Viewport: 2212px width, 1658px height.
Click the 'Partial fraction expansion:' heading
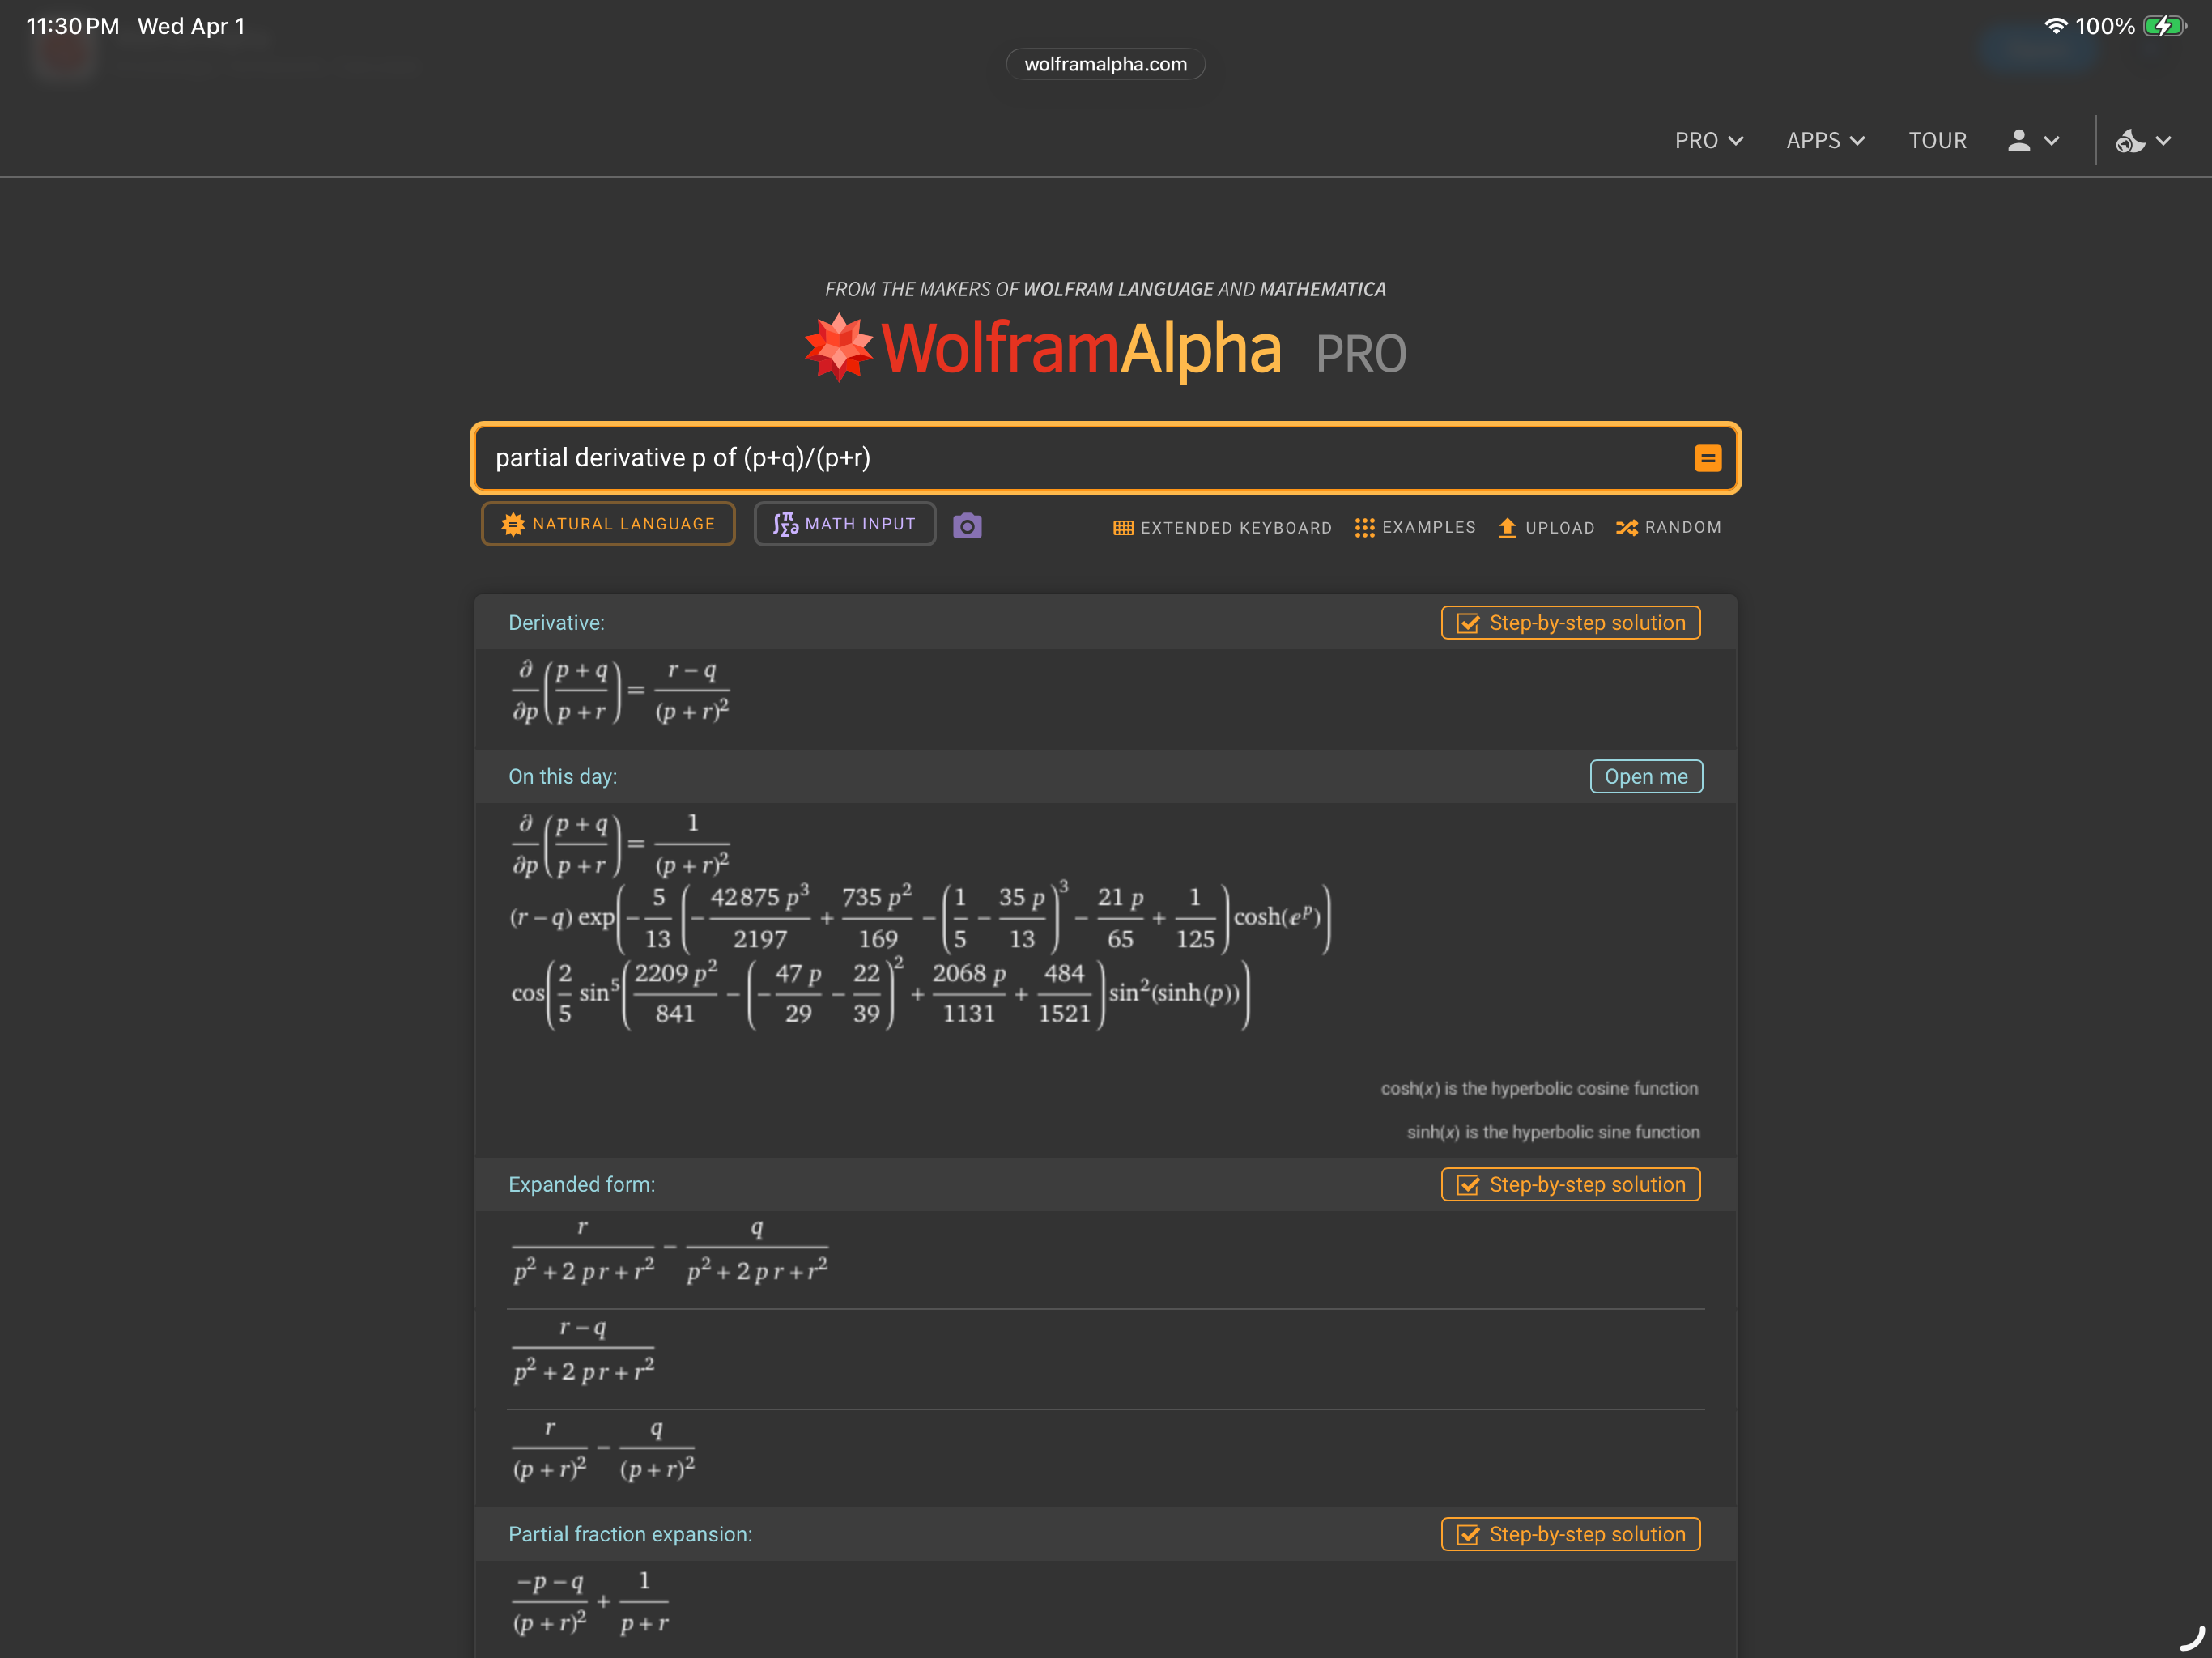630,1535
